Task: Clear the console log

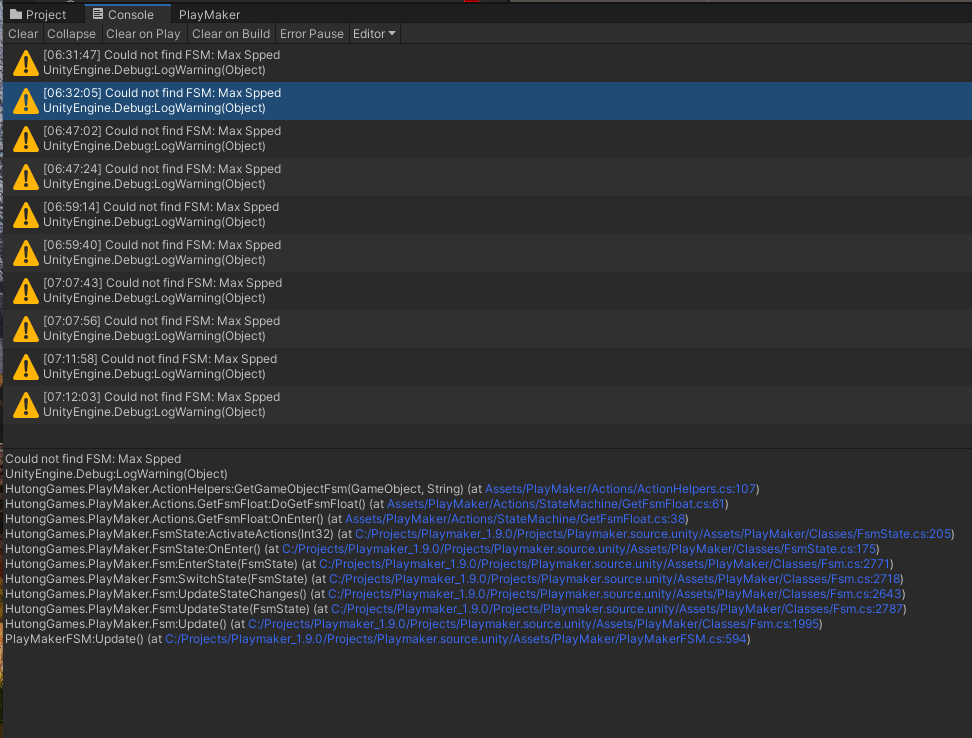Action: (23, 34)
